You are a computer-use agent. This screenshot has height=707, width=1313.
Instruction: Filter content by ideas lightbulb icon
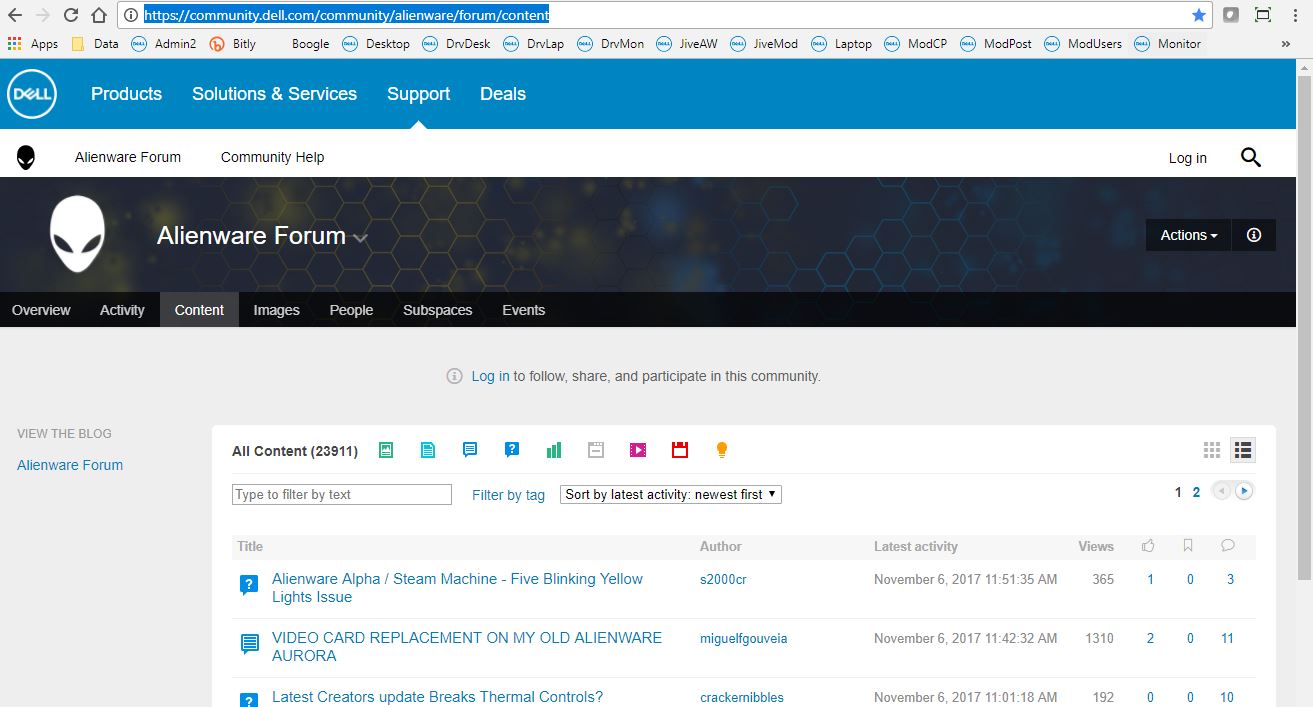[x=722, y=450]
